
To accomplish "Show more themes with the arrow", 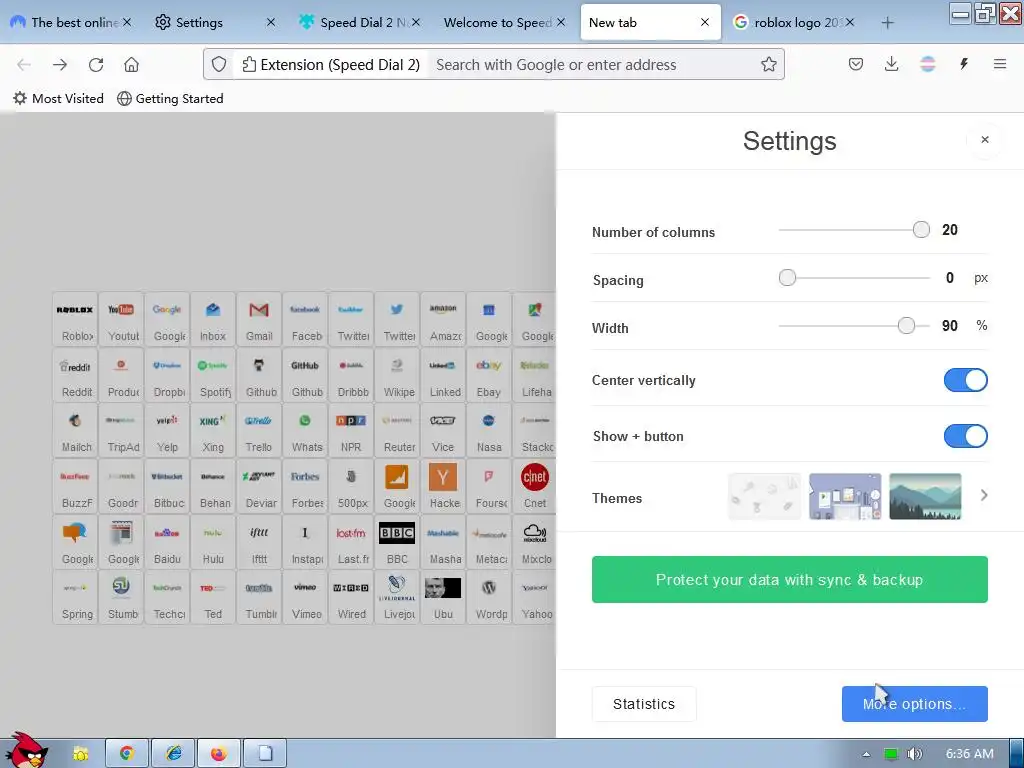I will pos(984,496).
